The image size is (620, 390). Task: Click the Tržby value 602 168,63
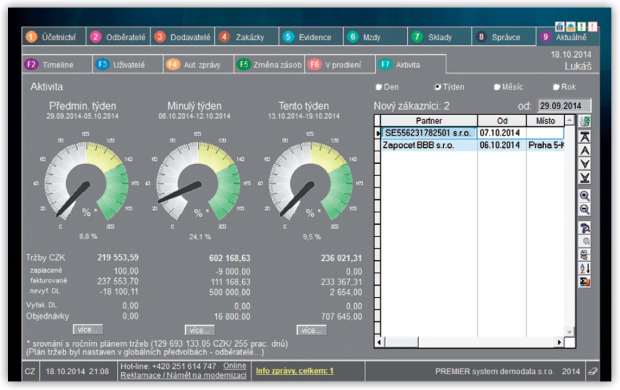230,258
